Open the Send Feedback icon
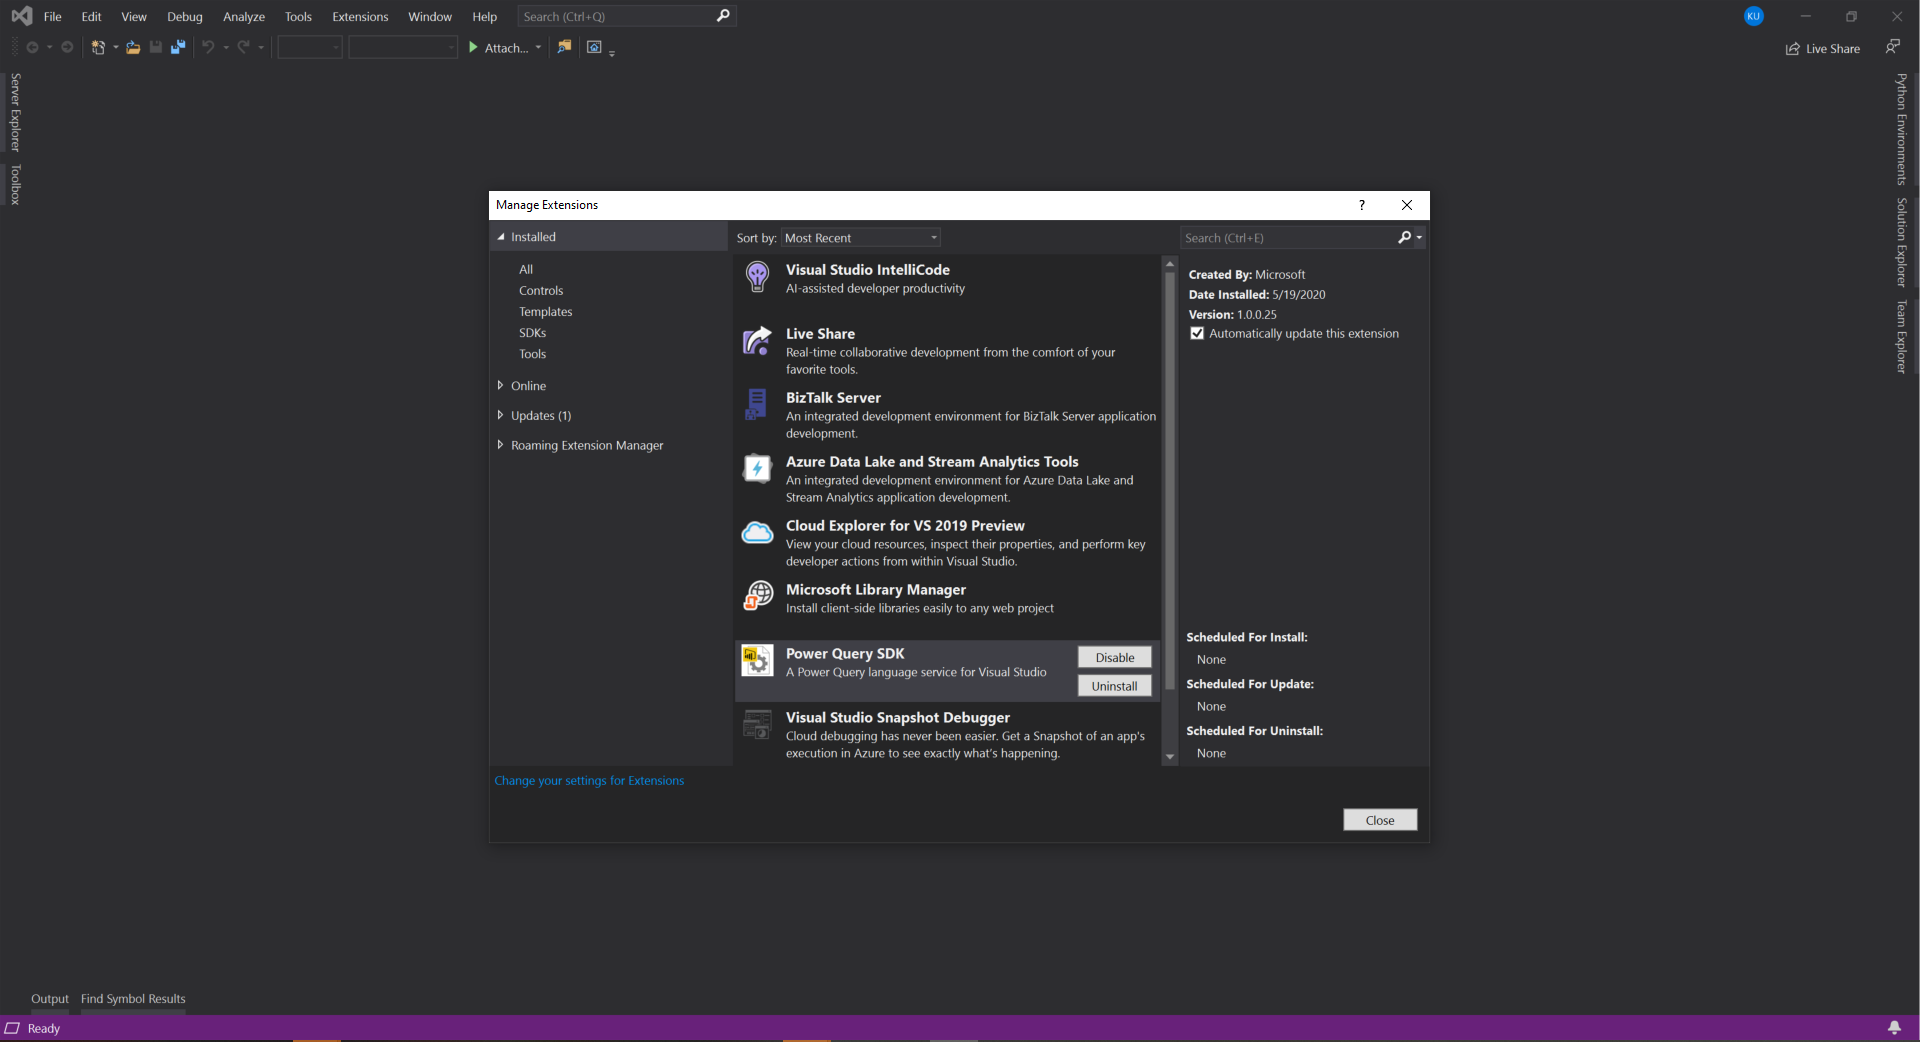This screenshot has width=1920, height=1042. point(1892,46)
